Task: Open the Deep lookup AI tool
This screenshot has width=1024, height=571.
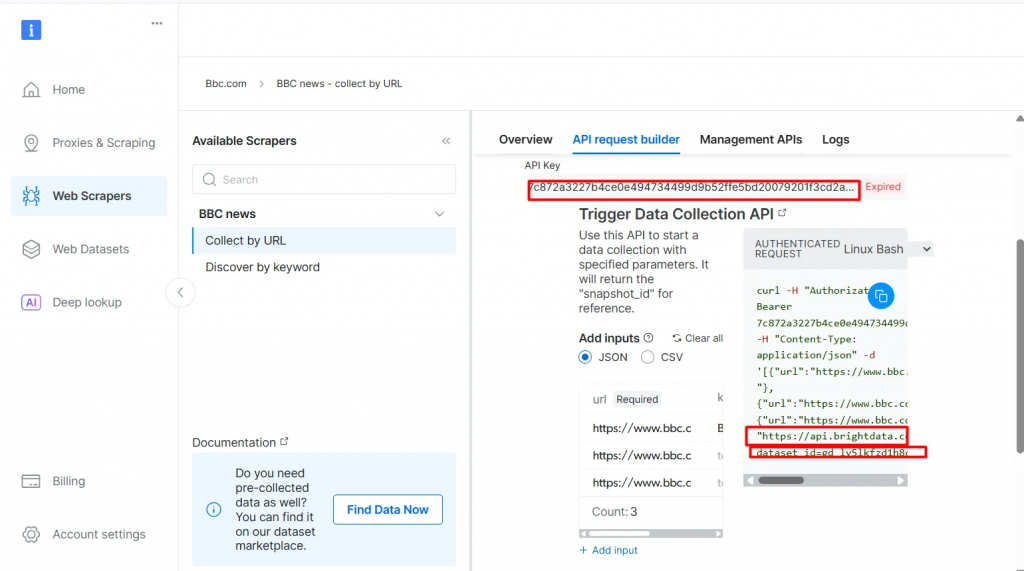Action: (x=86, y=302)
